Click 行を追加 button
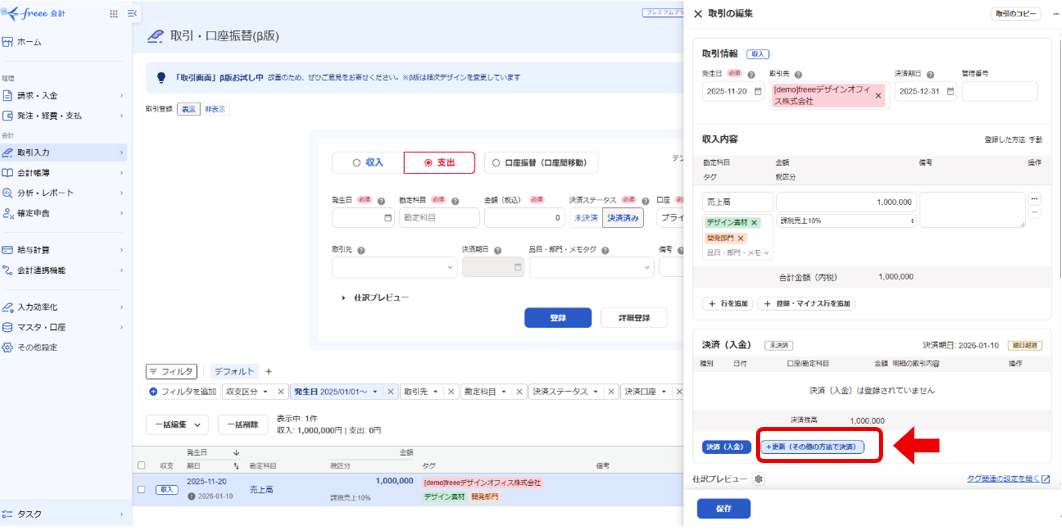 point(727,304)
